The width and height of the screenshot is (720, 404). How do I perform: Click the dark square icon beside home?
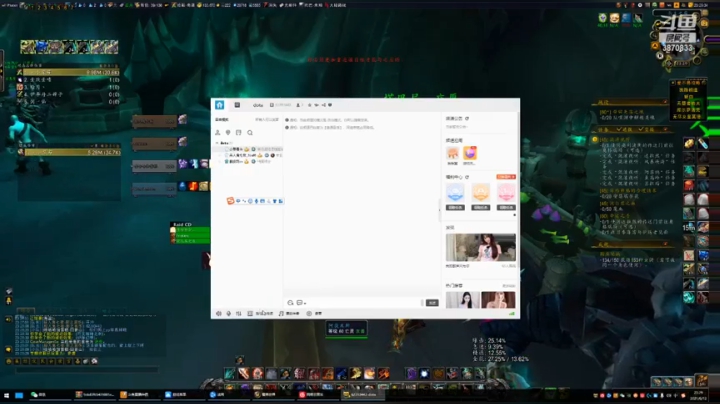(237, 105)
